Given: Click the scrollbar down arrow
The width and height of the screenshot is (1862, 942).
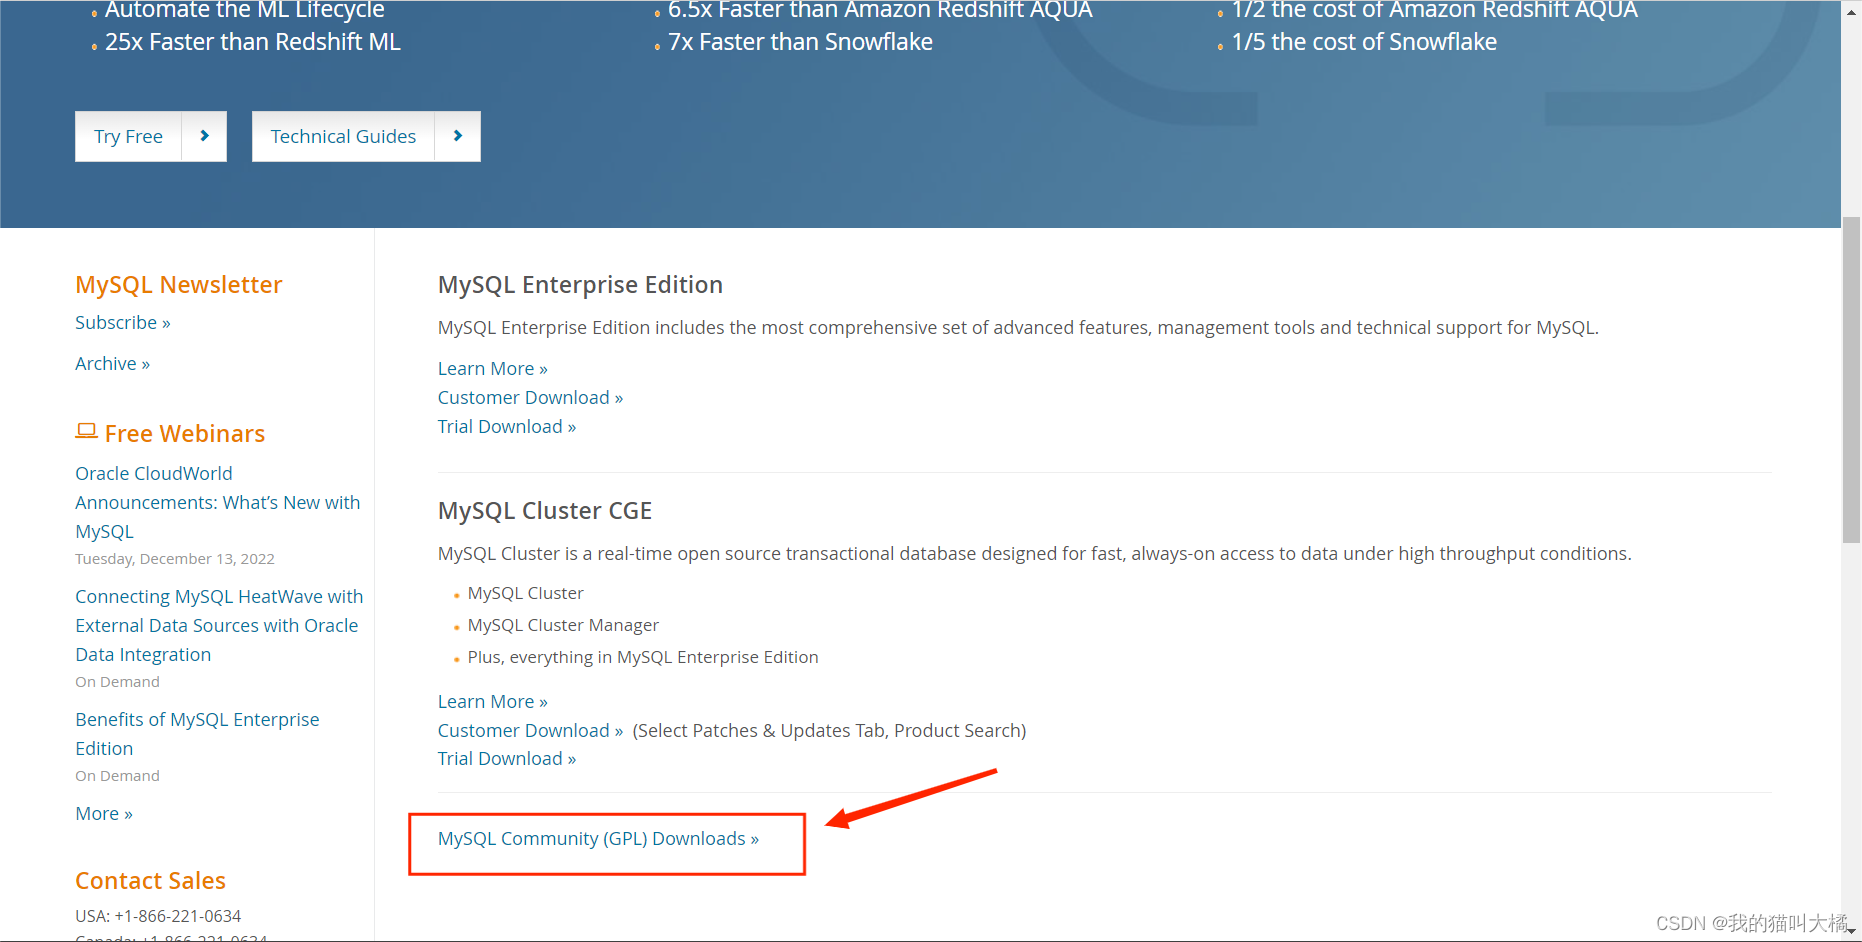Looking at the screenshot, I should [x=1851, y=932].
